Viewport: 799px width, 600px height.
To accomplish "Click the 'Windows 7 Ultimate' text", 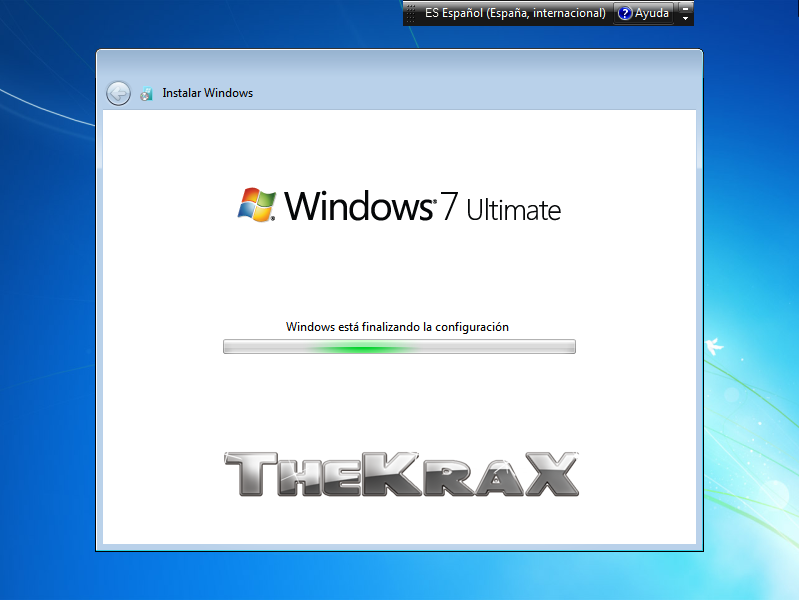I will tap(422, 206).
